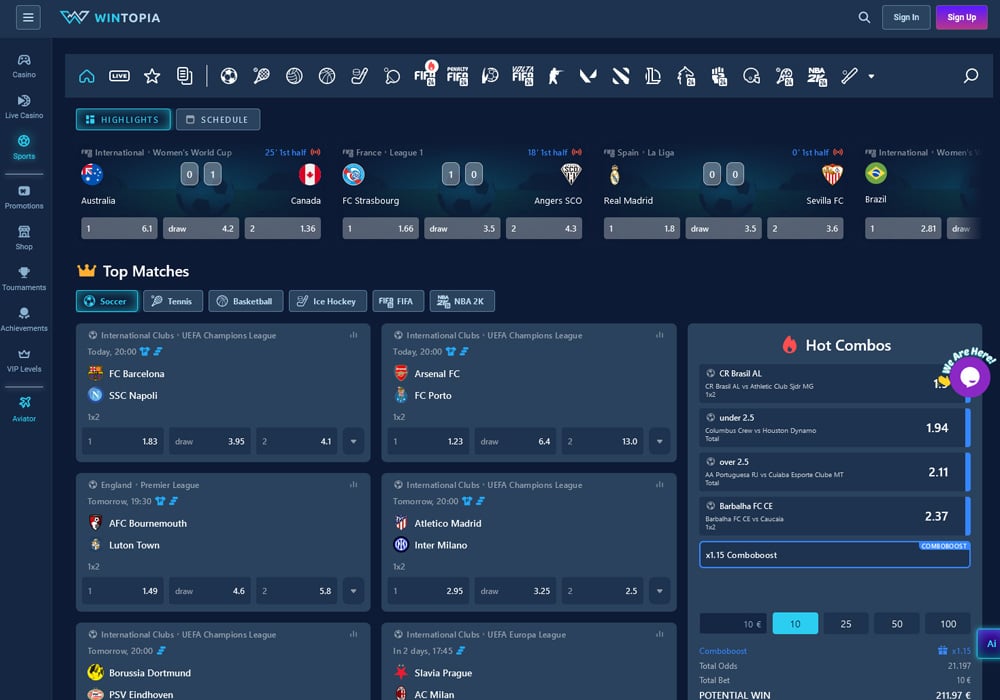Image resolution: width=1000 pixels, height=700 pixels.
Task: Select the ice hockey sport icon
Action: click(x=359, y=77)
